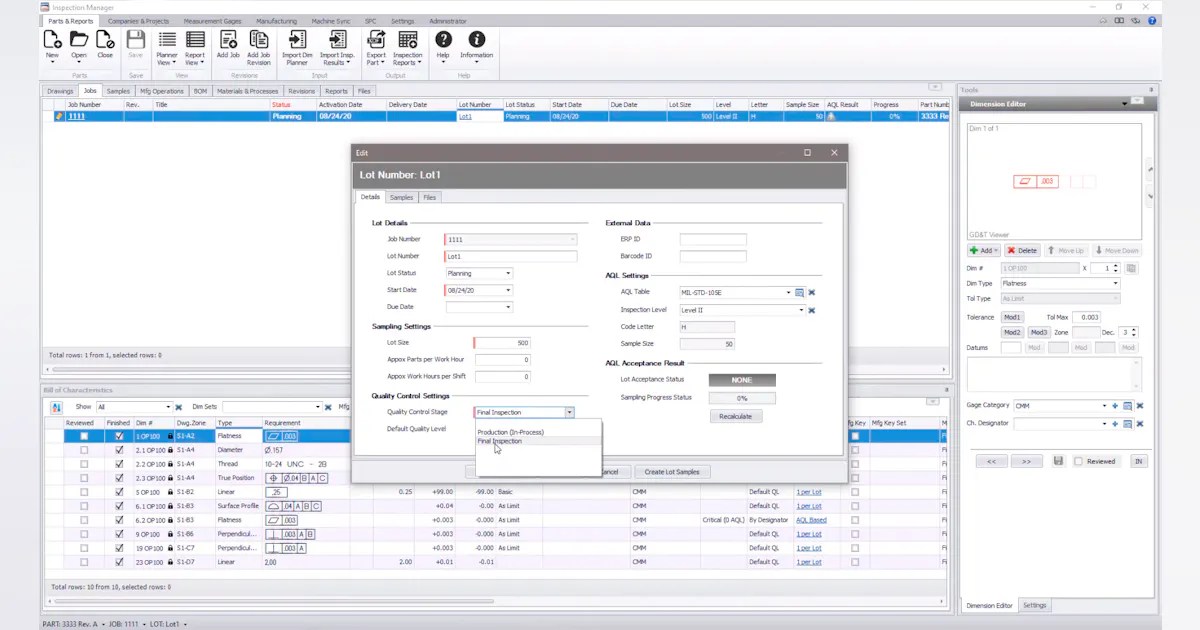Open the Due Date dropdown
1200x630 pixels.
pyautogui.click(x=508, y=307)
